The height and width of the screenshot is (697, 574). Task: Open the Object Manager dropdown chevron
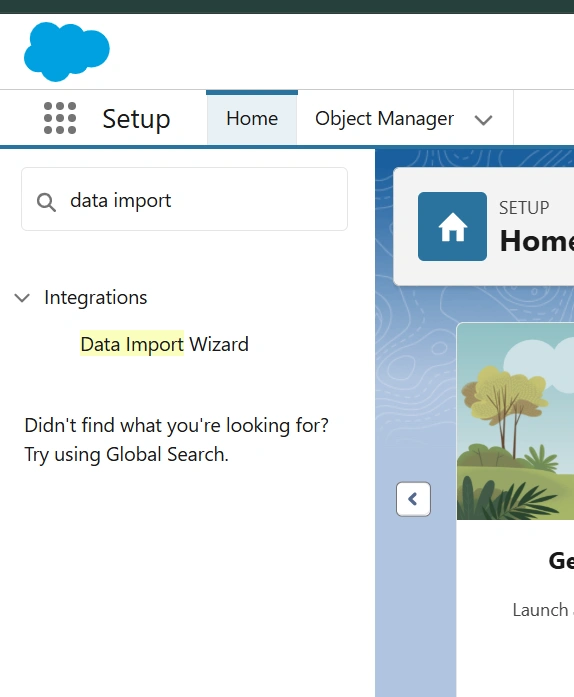click(483, 120)
